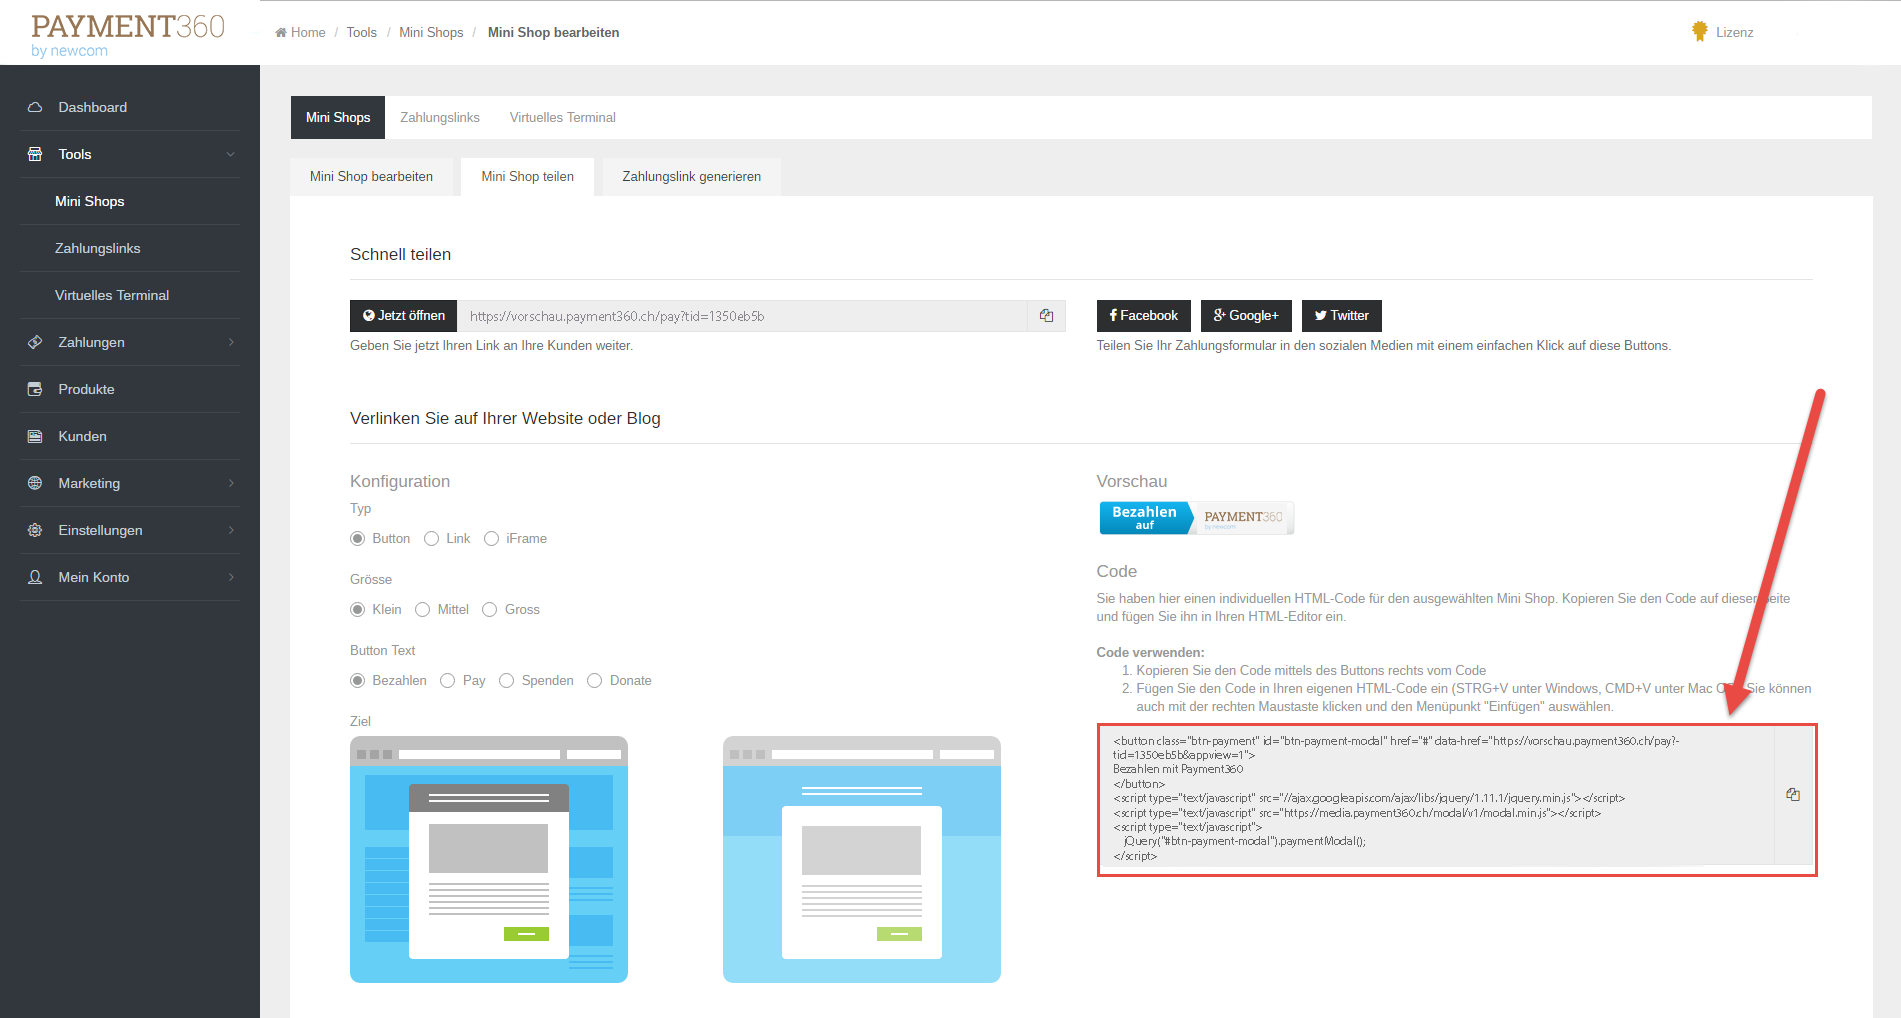Copy the HTML code with copy icon
The image size is (1901, 1018).
tap(1792, 795)
